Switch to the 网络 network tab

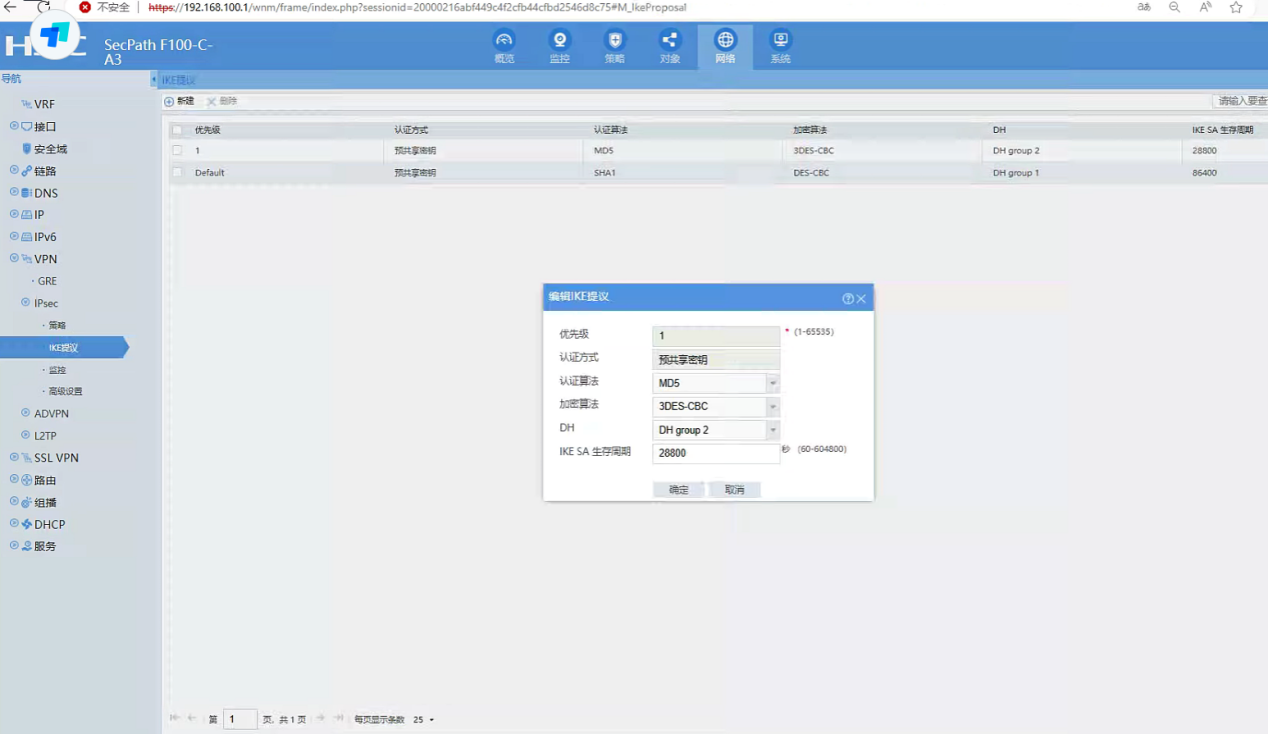click(725, 45)
